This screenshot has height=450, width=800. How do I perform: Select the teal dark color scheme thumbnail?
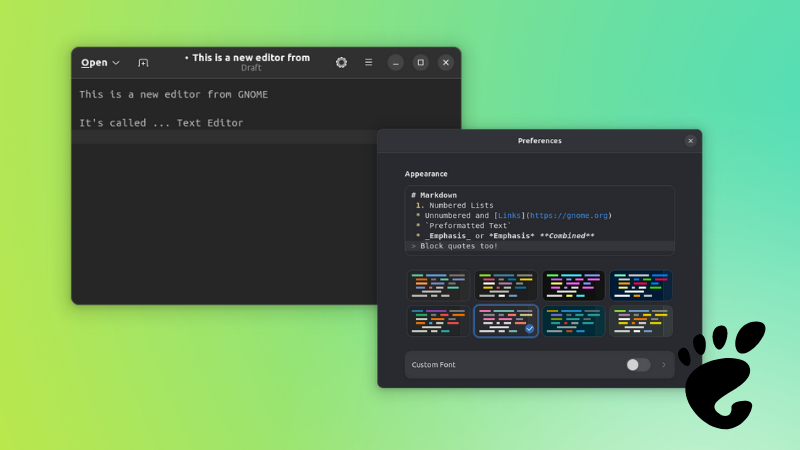point(573,321)
